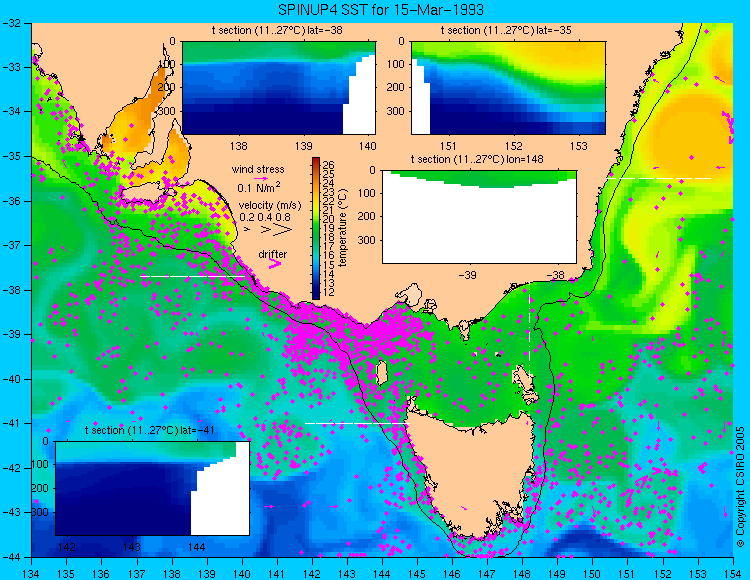The height and width of the screenshot is (580, 750).
Task: Click the 151 tick below the lat=-35 inset
Action: pyautogui.click(x=448, y=146)
